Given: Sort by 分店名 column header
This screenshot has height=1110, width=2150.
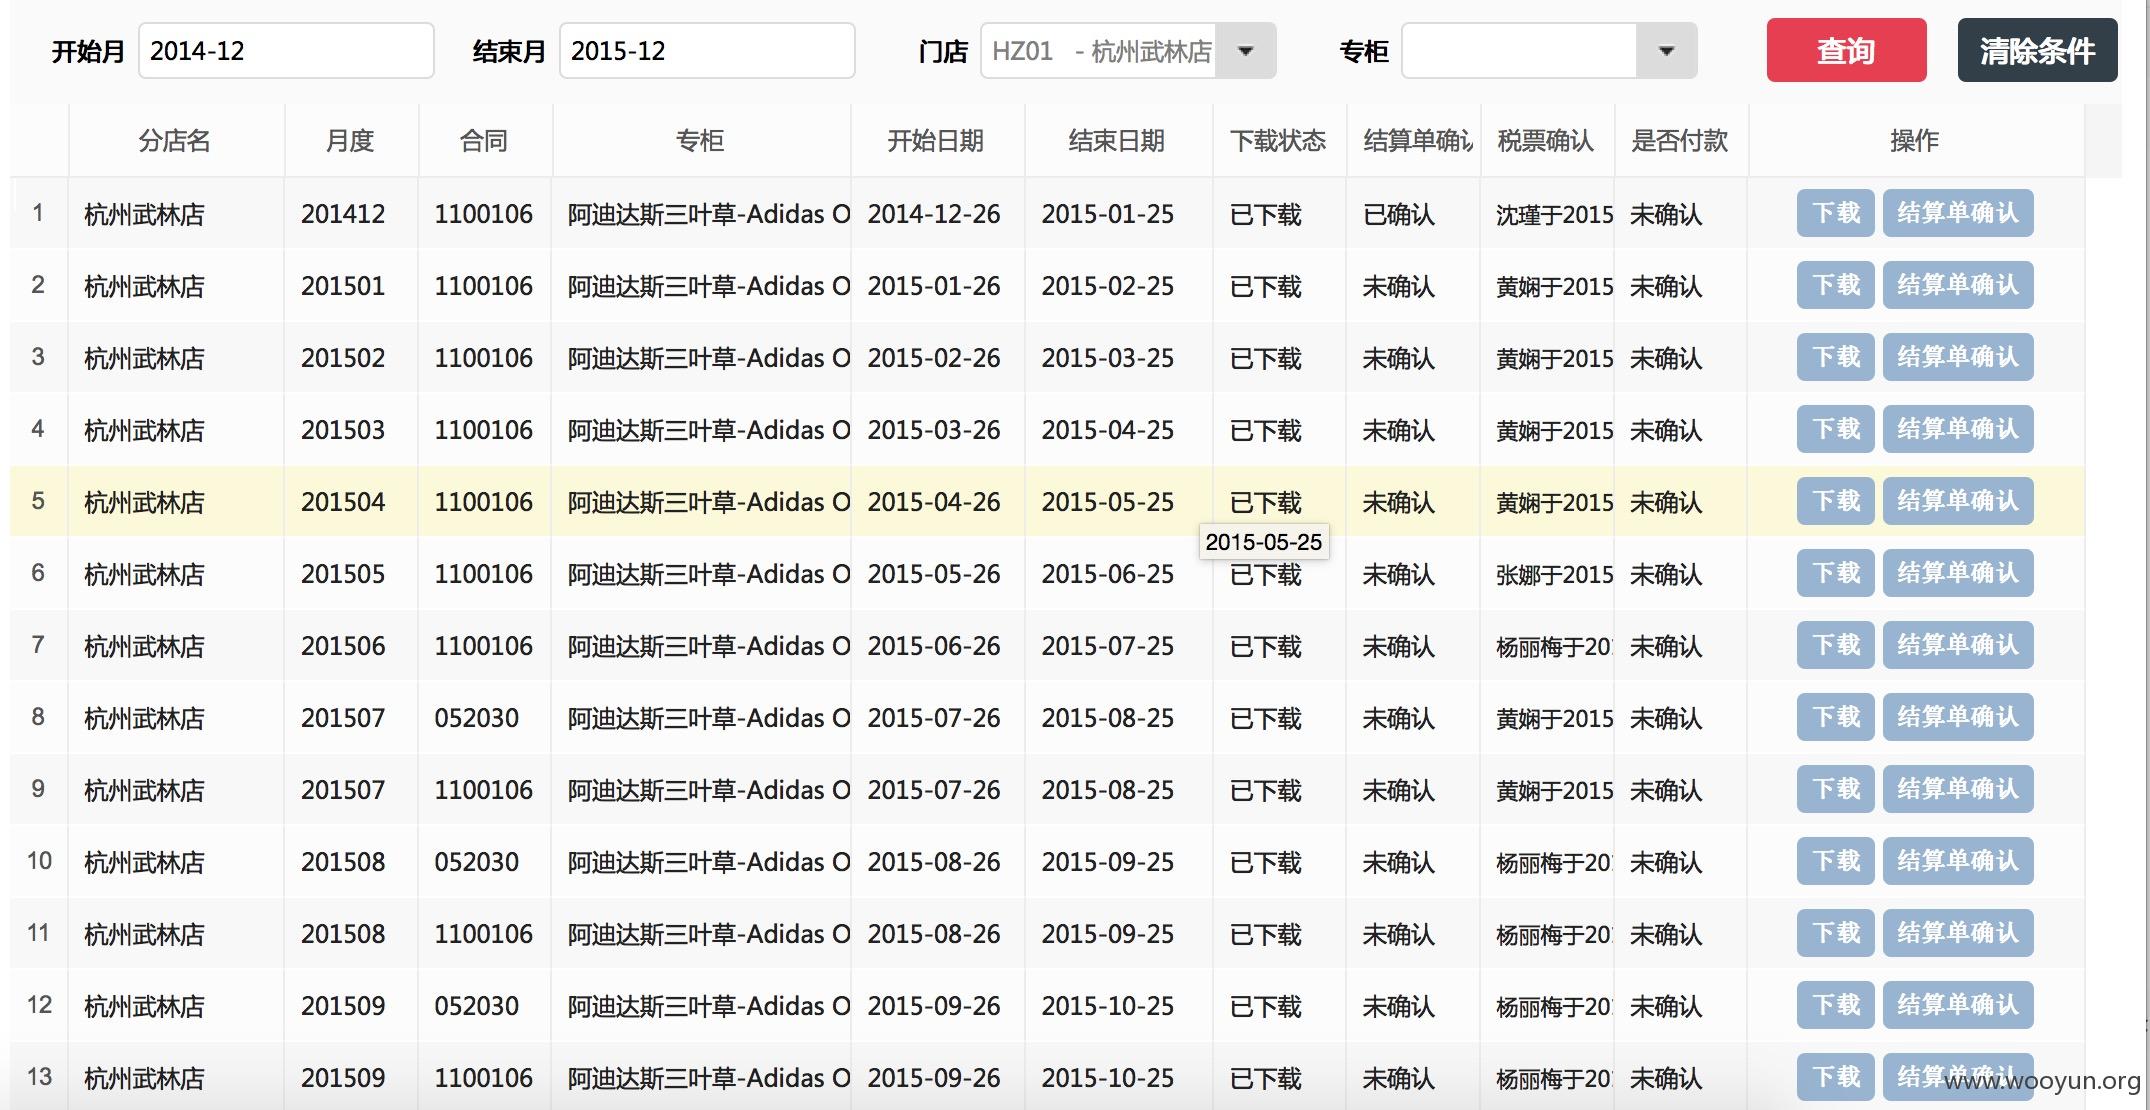Looking at the screenshot, I should click(x=176, y=141).
